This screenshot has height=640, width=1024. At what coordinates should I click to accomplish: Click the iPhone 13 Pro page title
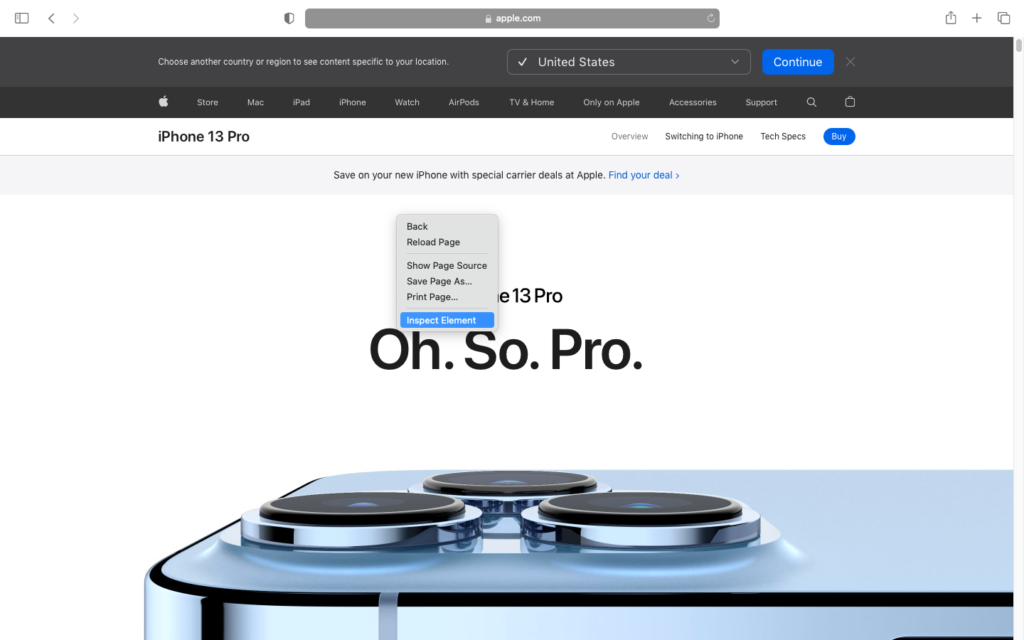click(x=204, y=136)
